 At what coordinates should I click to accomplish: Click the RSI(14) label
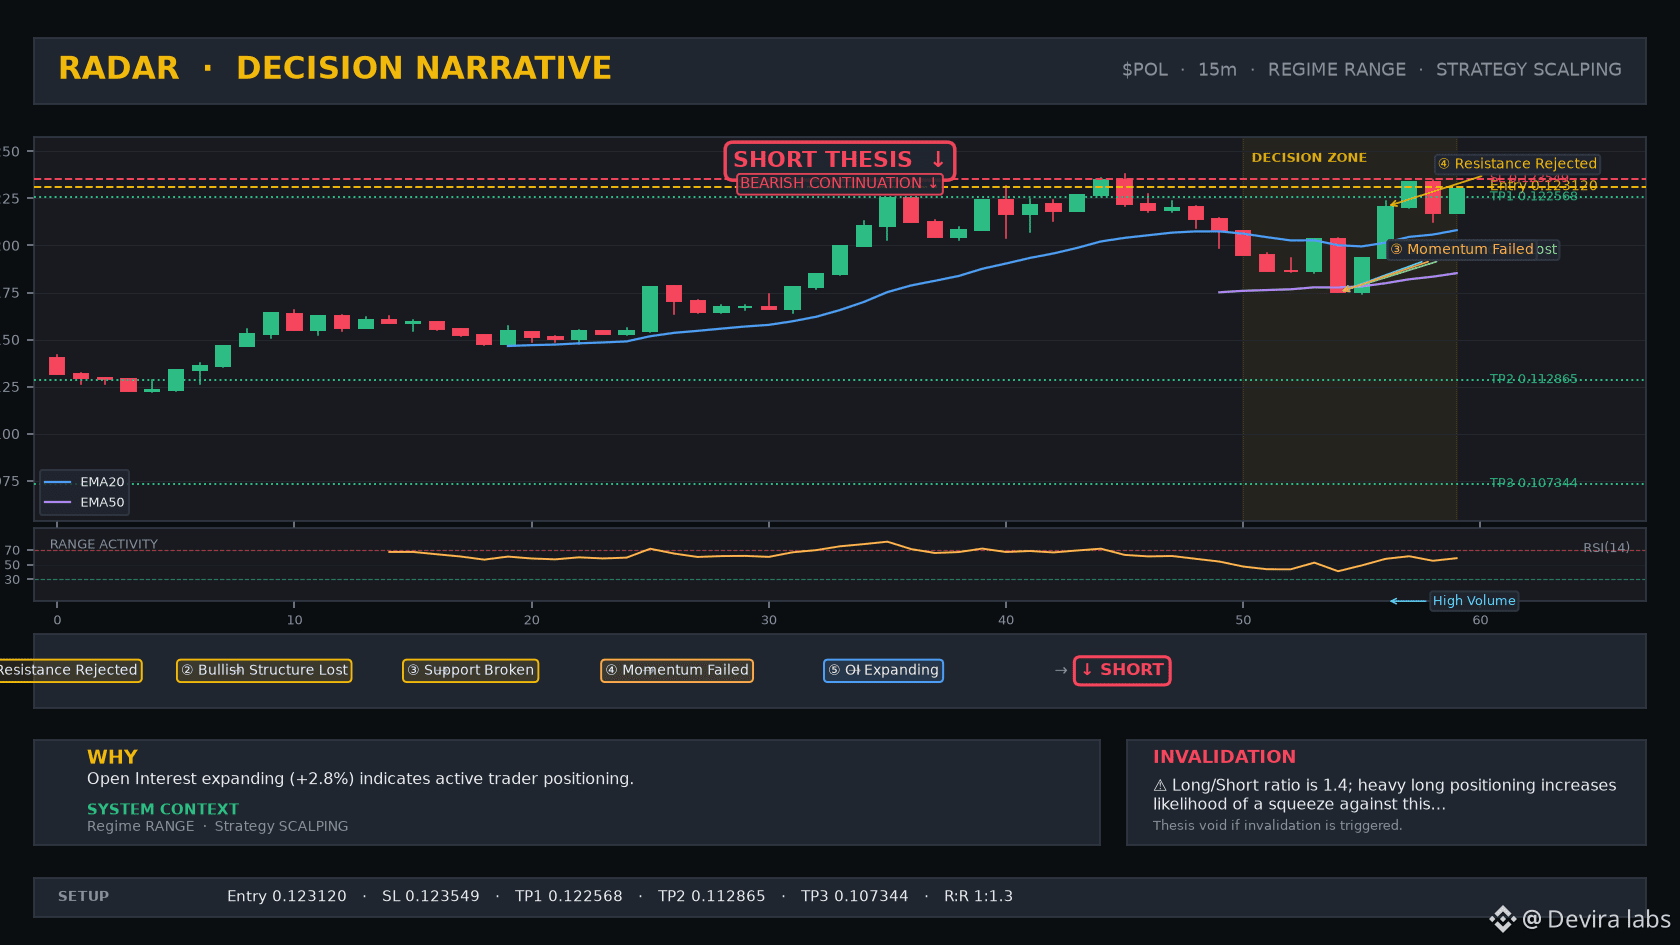(1606, 548)
